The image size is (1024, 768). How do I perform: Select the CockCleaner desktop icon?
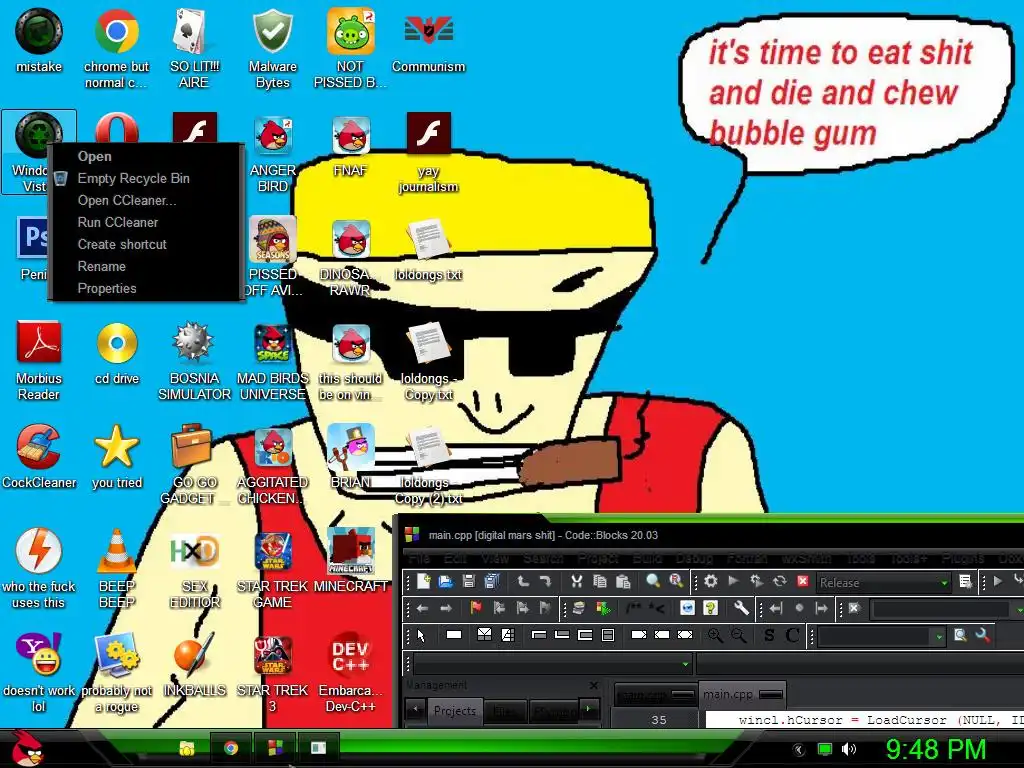click(x=39, y=456)
